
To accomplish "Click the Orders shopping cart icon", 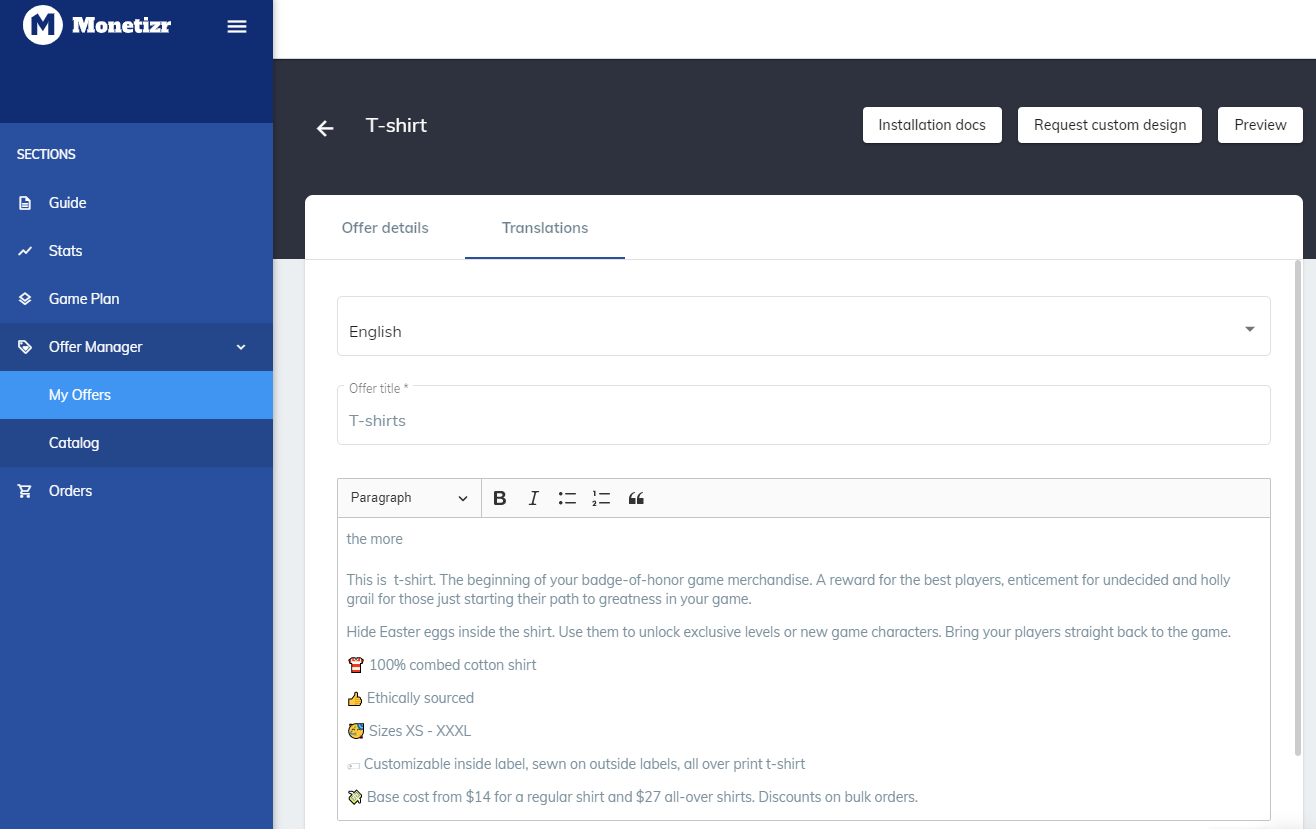I will [x=25, y=491].
